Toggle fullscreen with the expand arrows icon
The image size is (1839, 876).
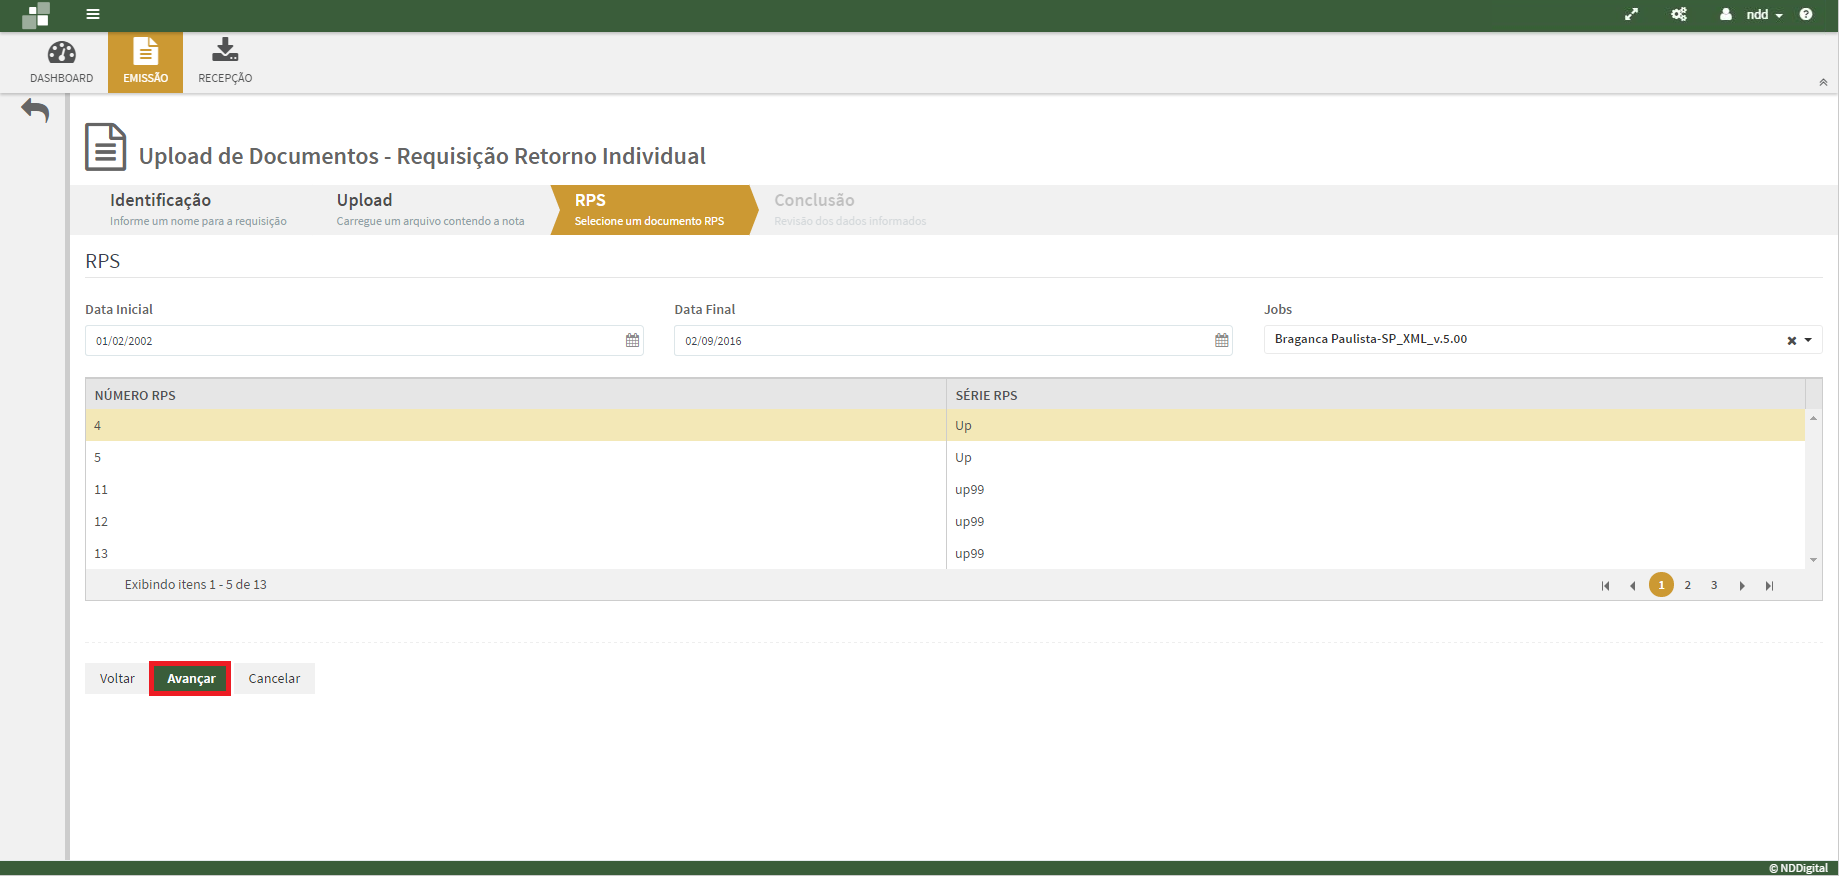1631,14
